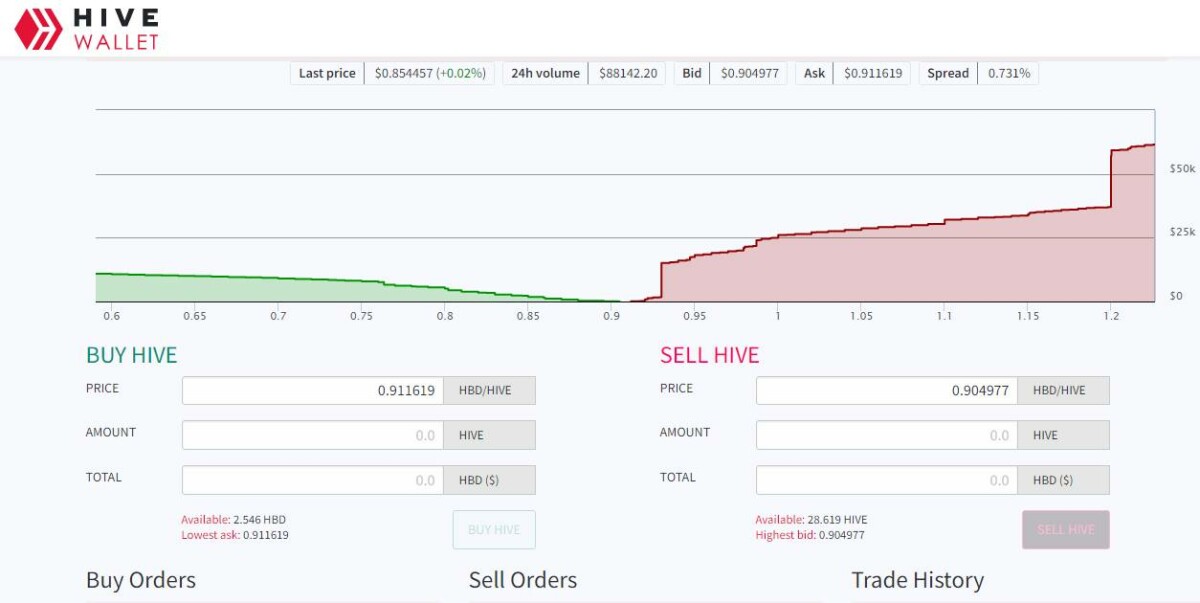
Task: Focus the Buy amount HIVE field
Action: (x=313, y=435)
